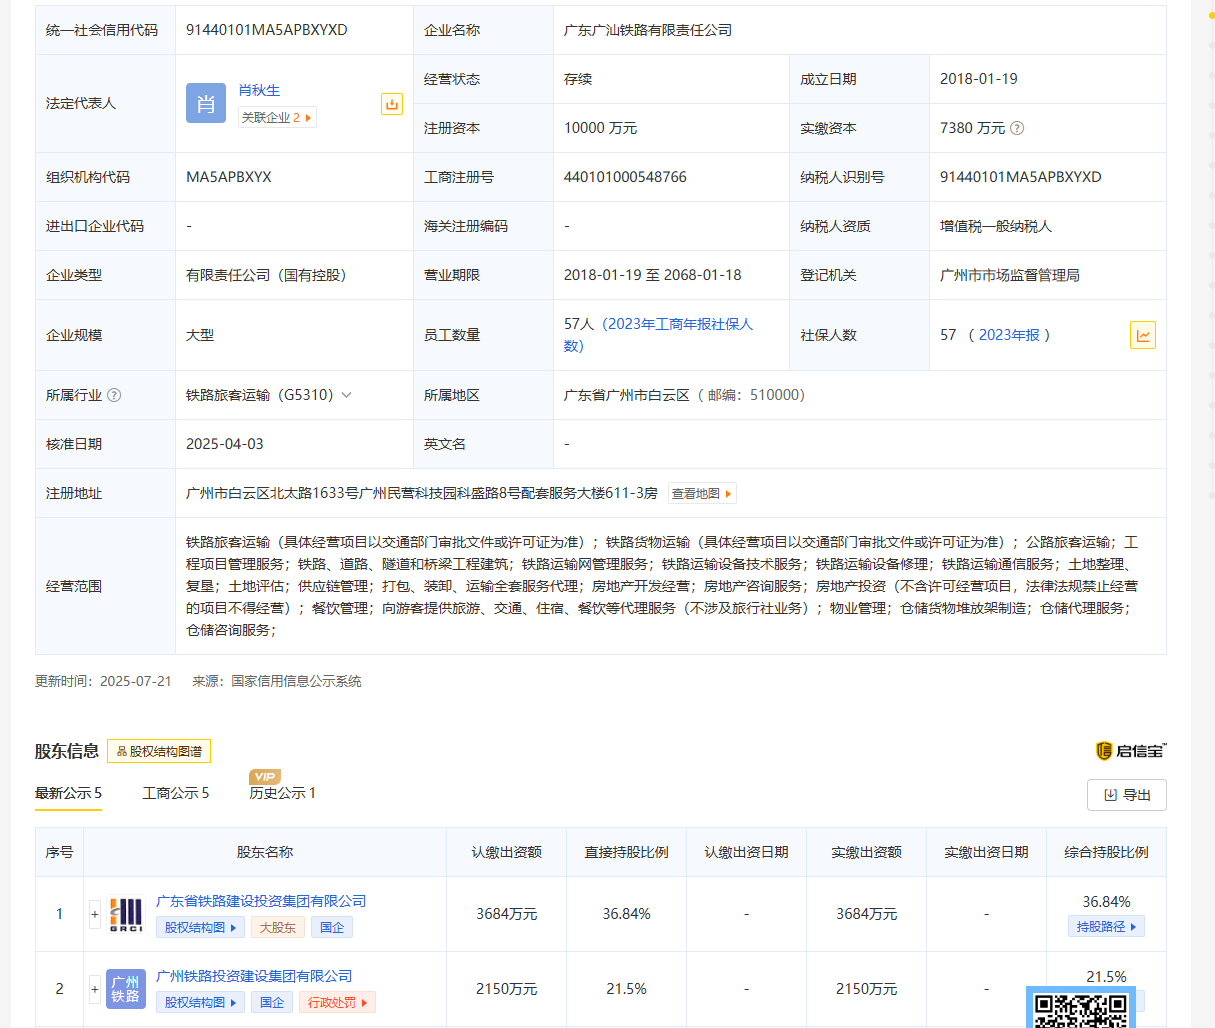Click the 大股东 tag
The height and width of the screenshot is (1028, 1215).
point(278,927)
